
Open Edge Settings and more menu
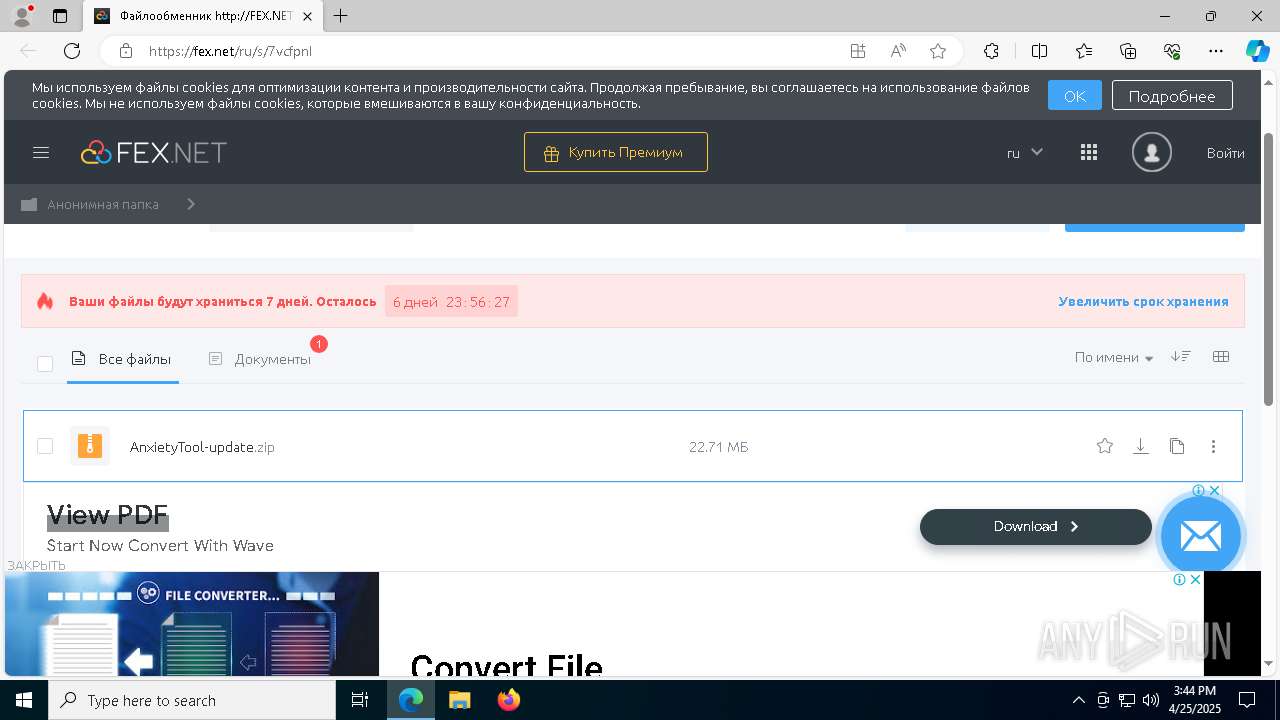tap(1216, 51)
